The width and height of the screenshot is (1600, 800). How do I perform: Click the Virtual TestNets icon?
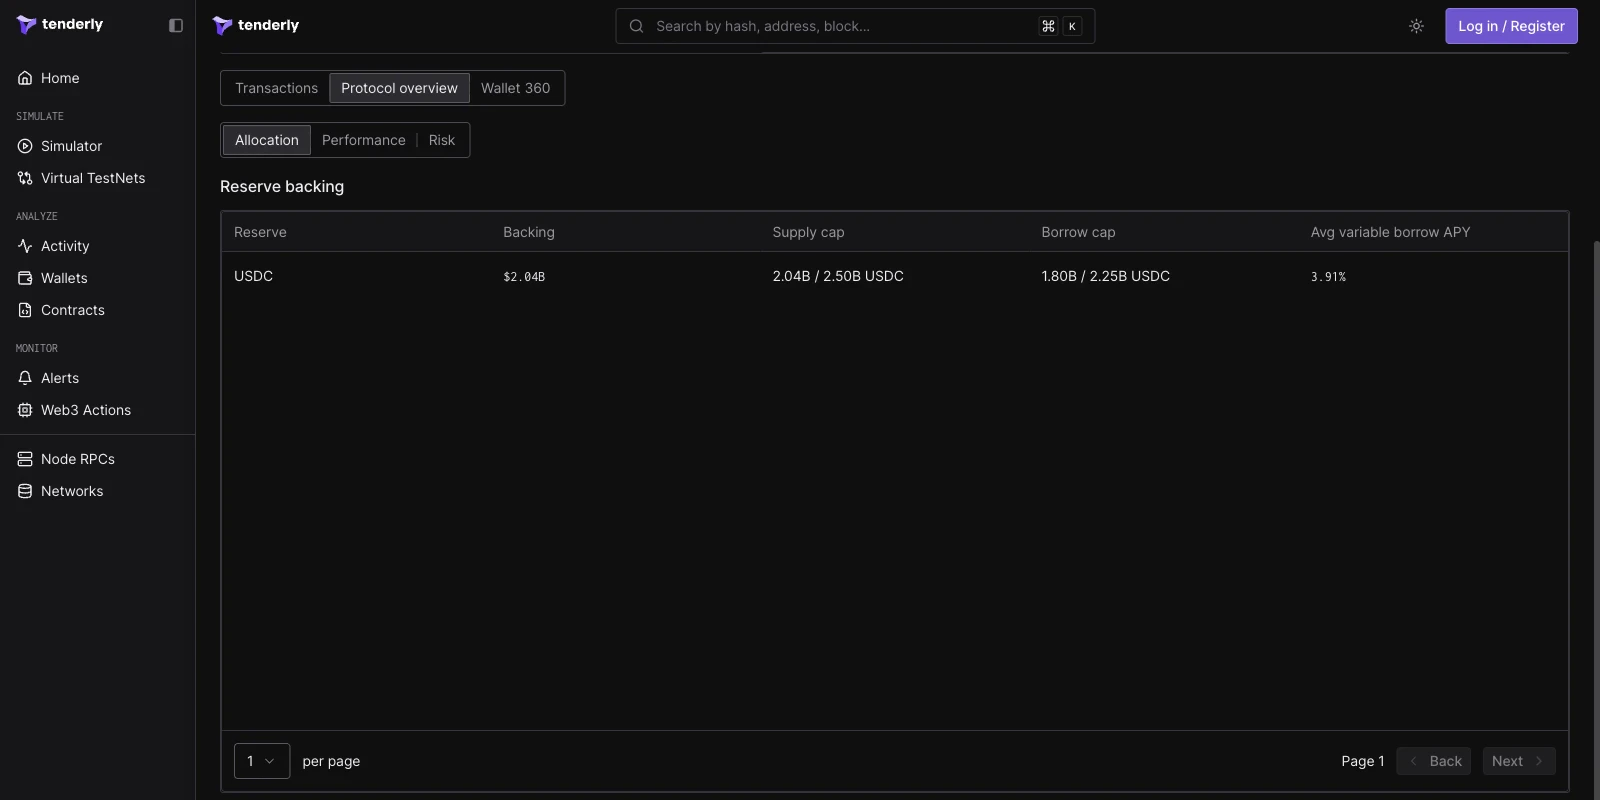coord(25,178)
